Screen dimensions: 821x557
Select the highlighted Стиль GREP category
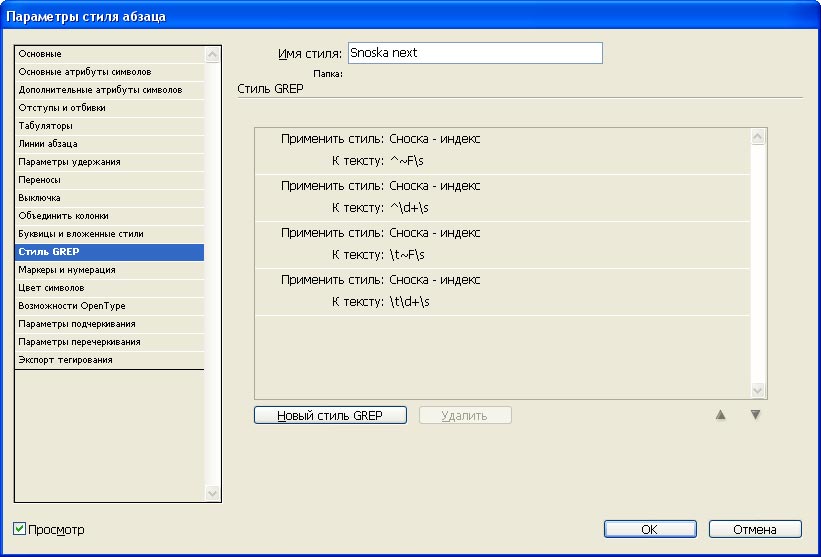[109, 252]
